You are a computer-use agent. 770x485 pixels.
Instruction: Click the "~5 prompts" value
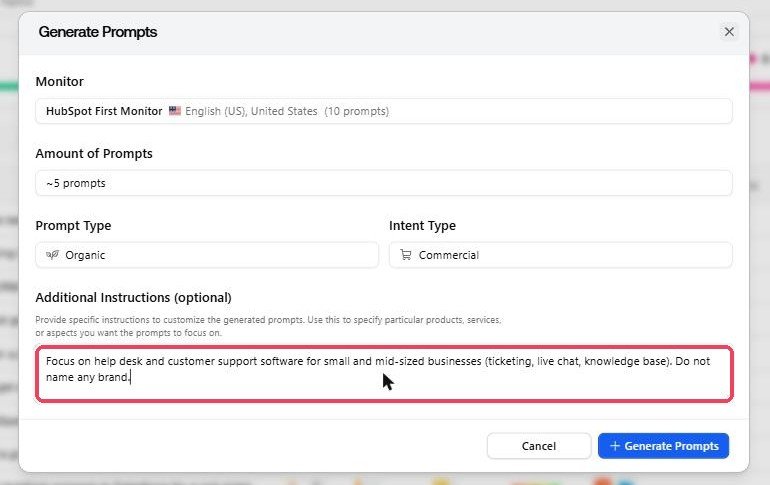click(76, 183)
